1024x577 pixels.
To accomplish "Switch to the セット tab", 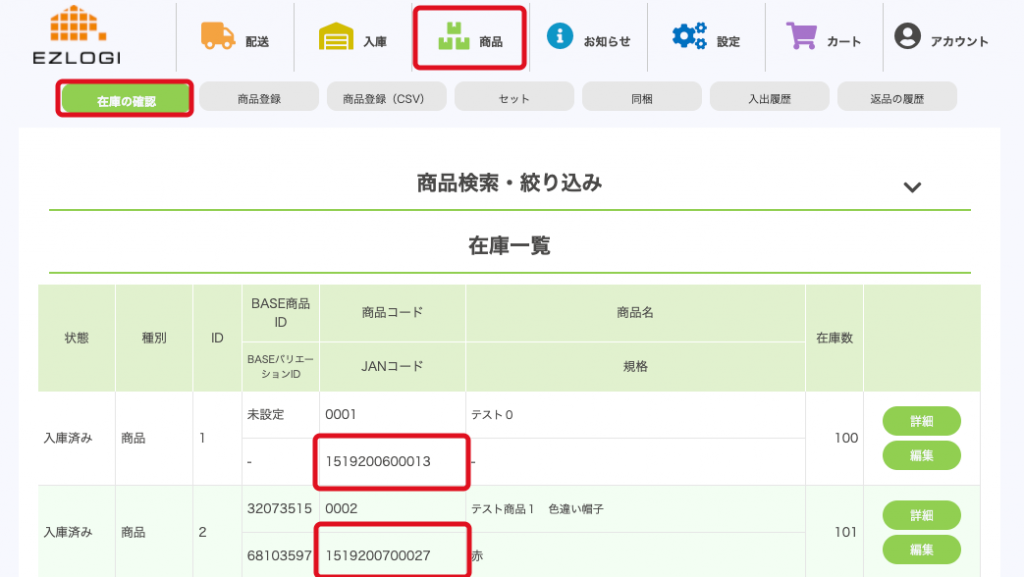I will tap(514, 98).
